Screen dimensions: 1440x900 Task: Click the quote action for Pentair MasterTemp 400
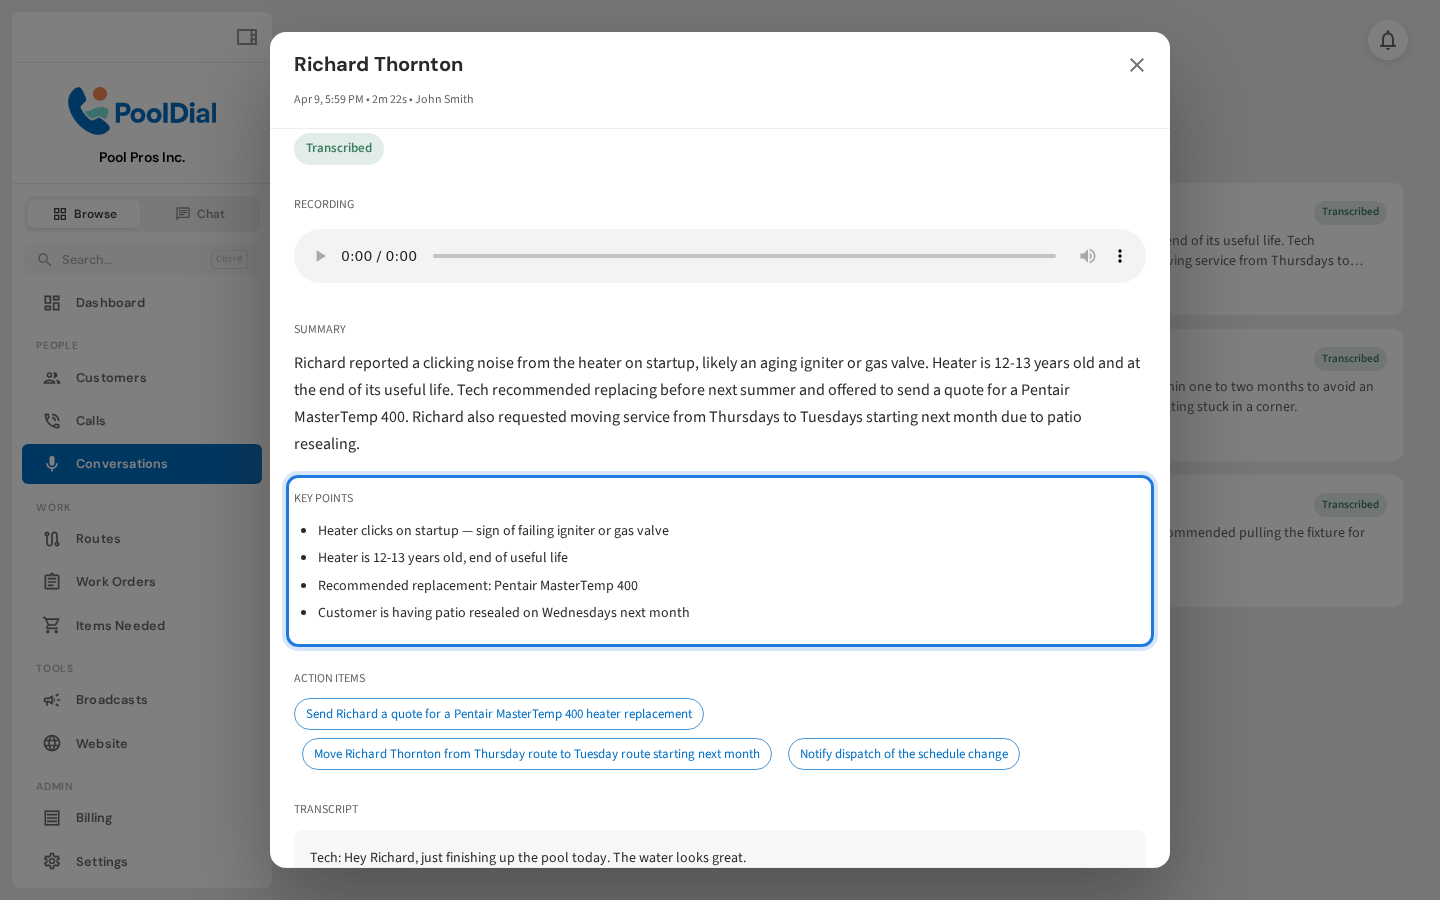[499, 714]
